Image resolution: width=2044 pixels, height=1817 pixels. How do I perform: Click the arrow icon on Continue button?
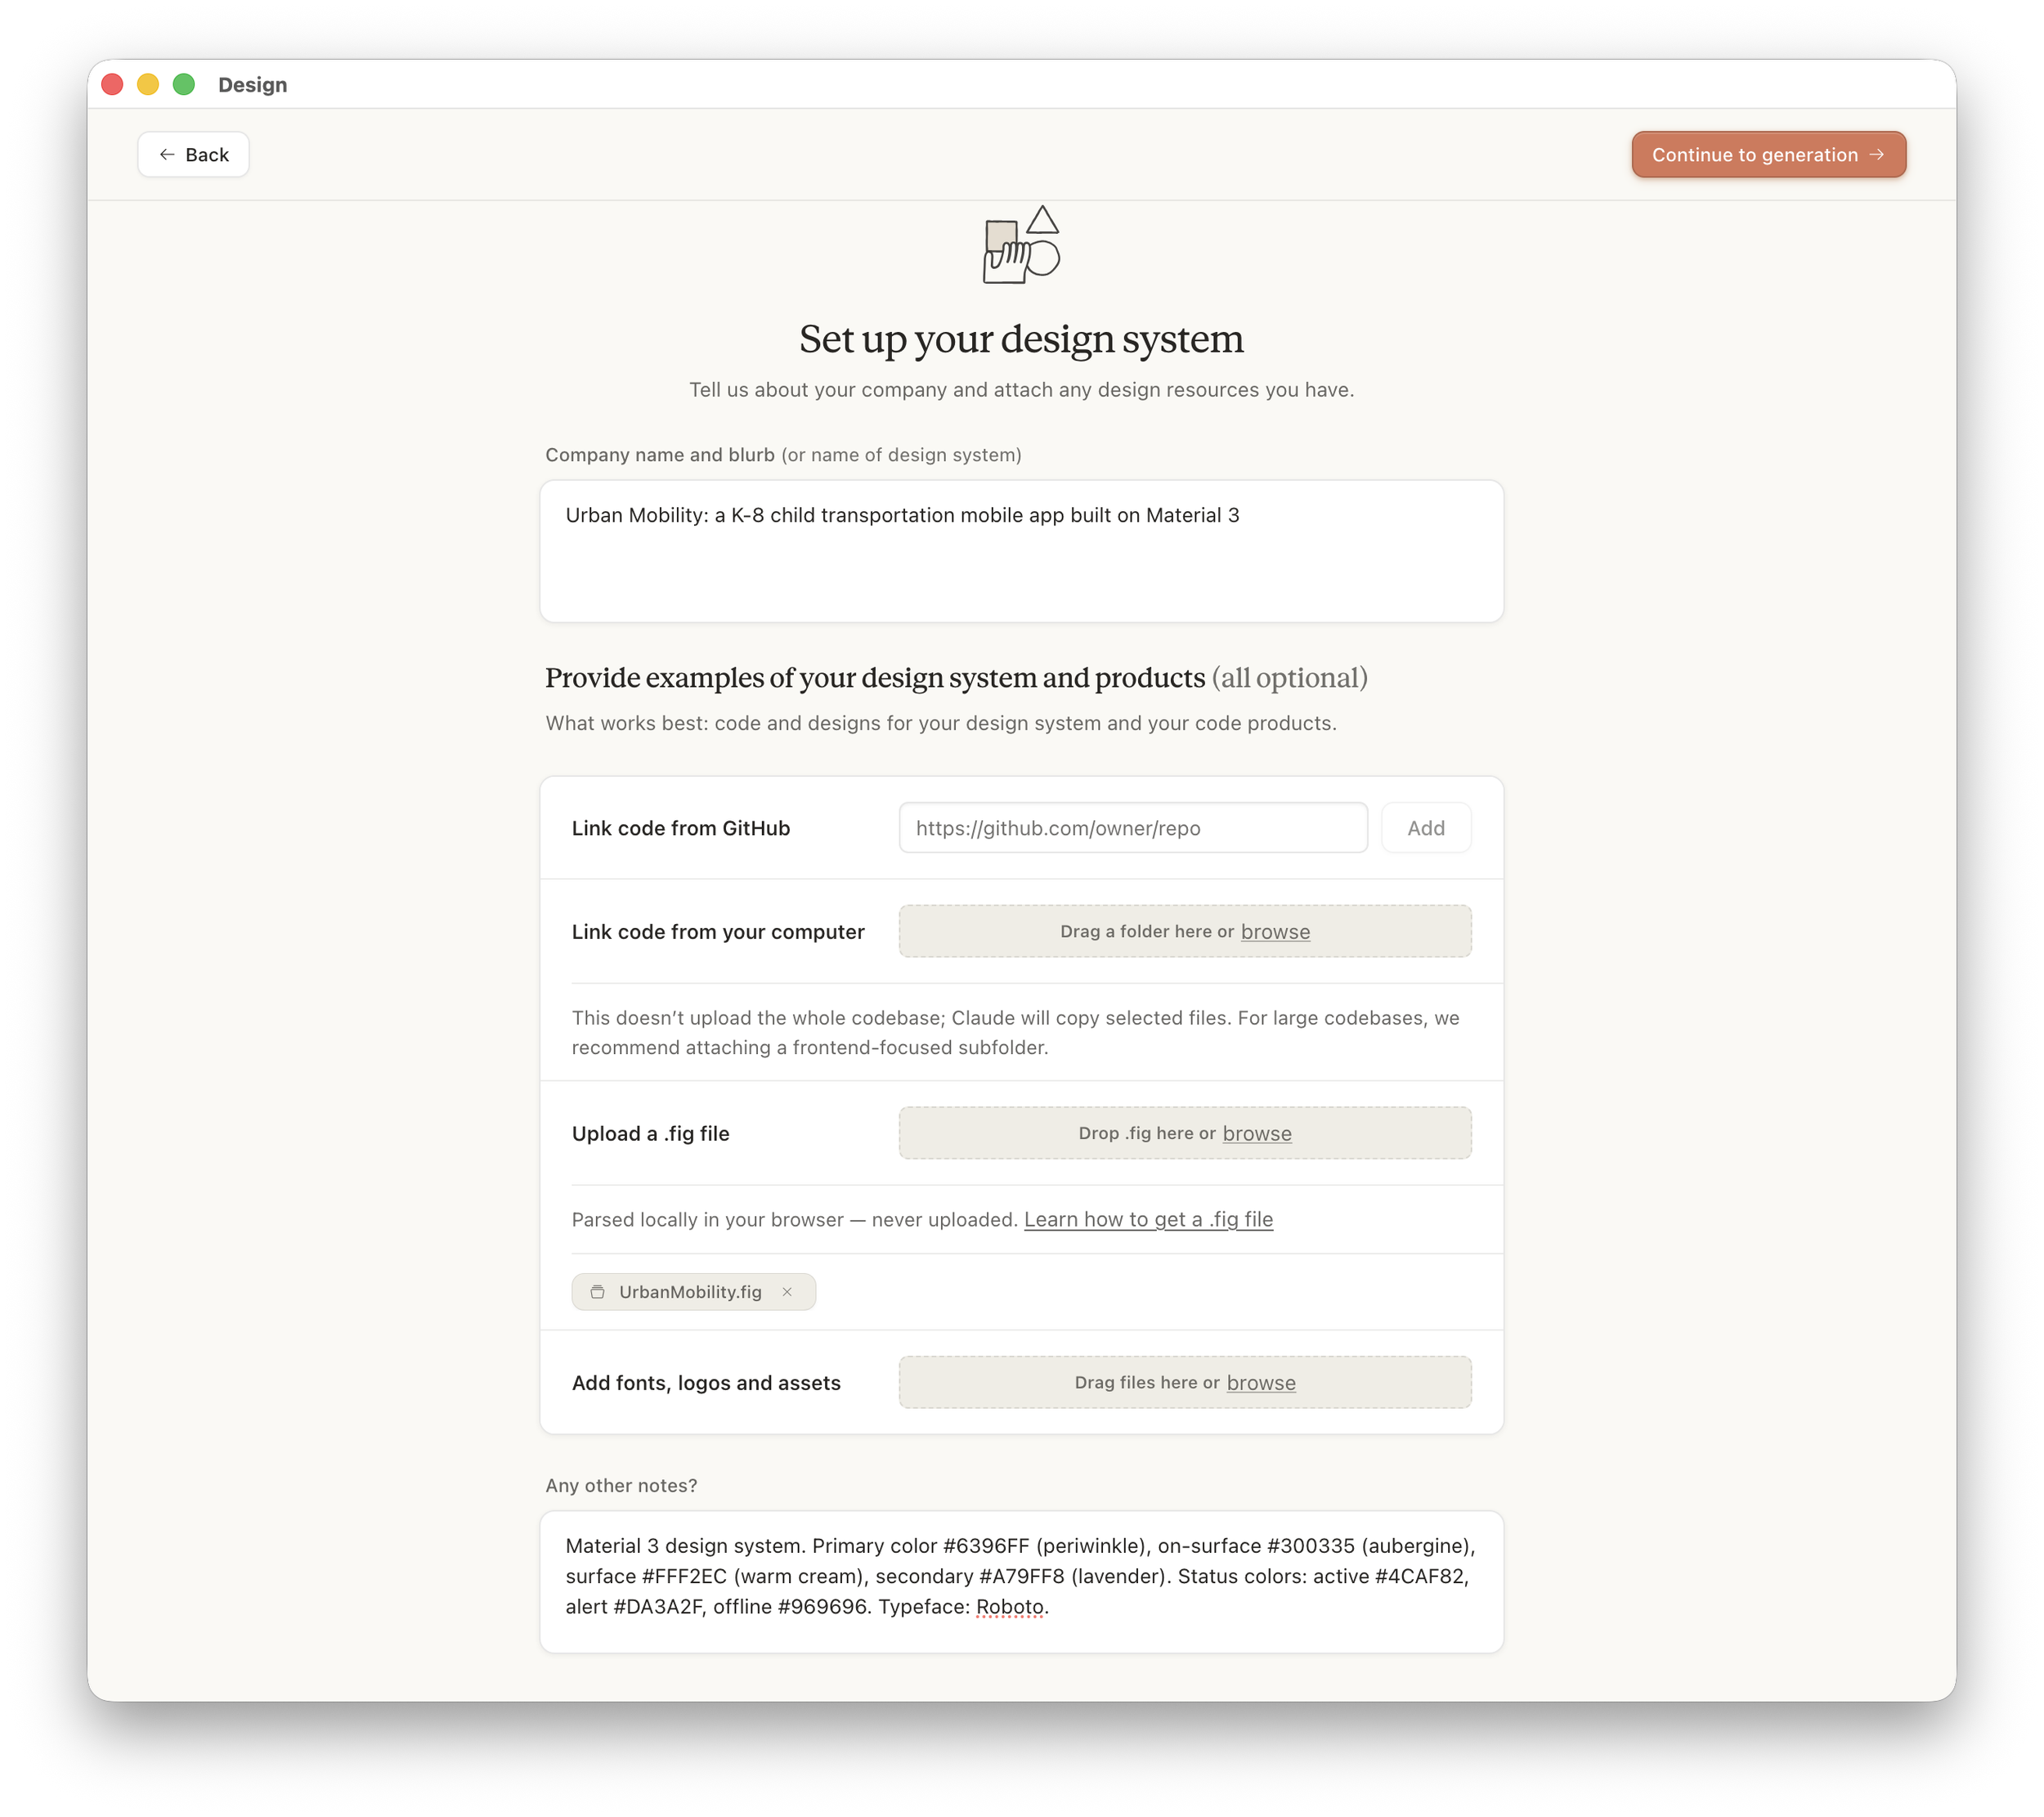(x=1876, y=155)
